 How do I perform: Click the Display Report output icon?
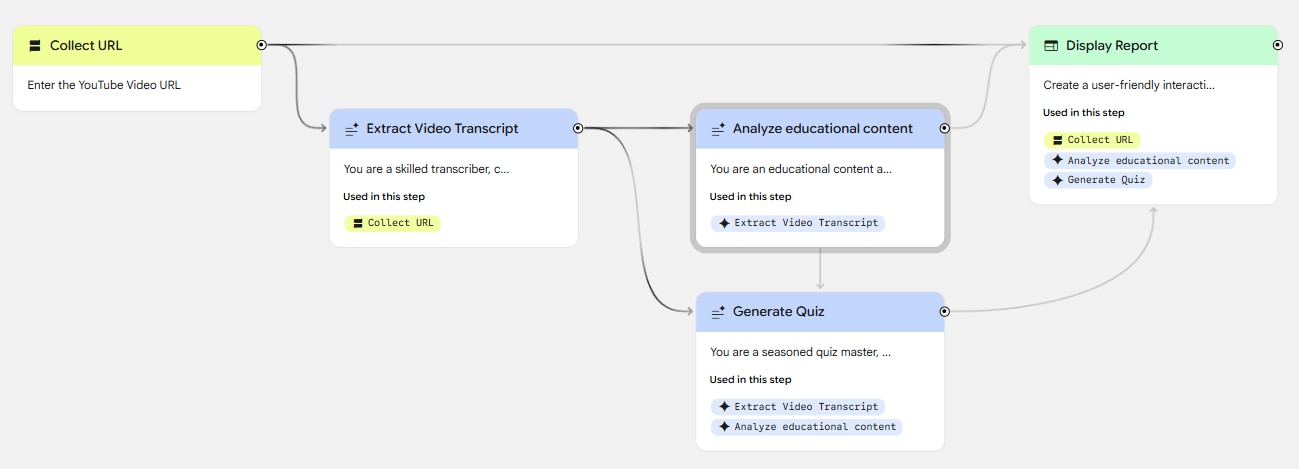1051,46
